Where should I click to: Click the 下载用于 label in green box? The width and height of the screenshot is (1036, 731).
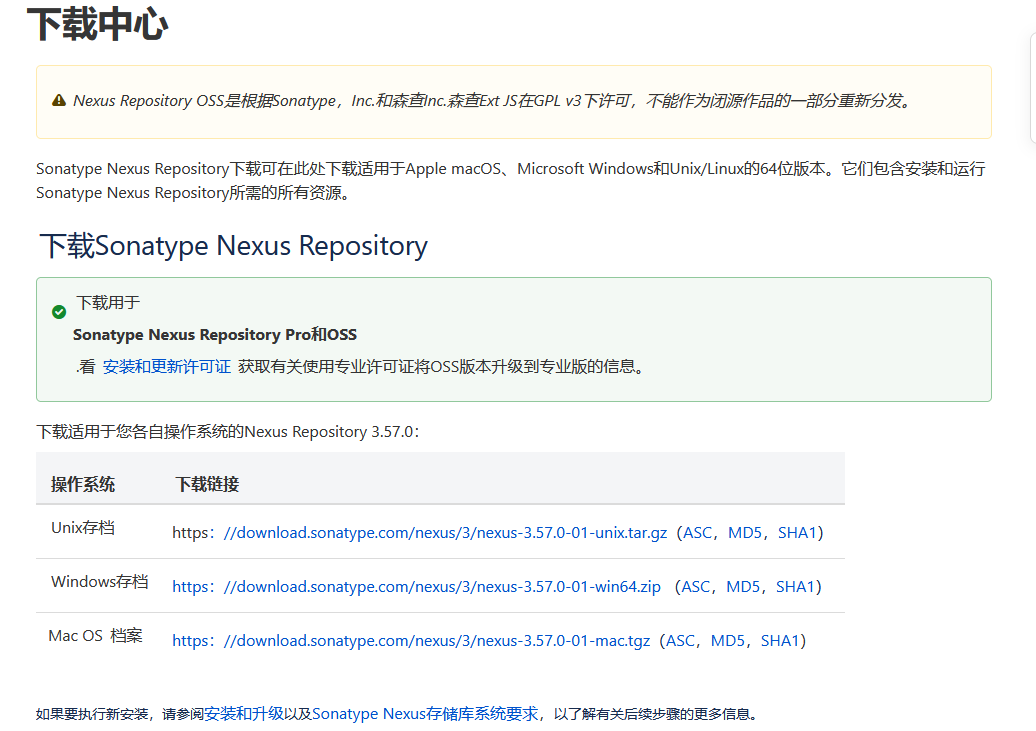[108, 303]
